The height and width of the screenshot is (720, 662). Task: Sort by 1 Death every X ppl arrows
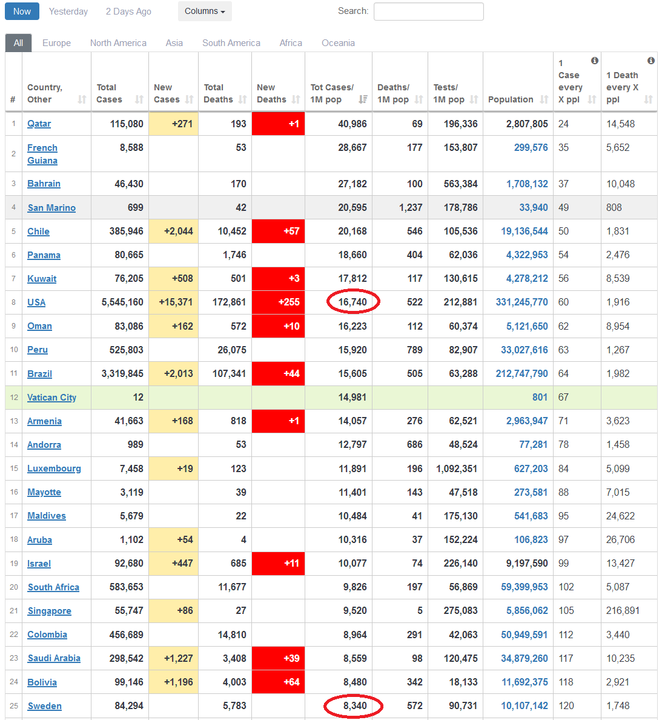(648, 99)
